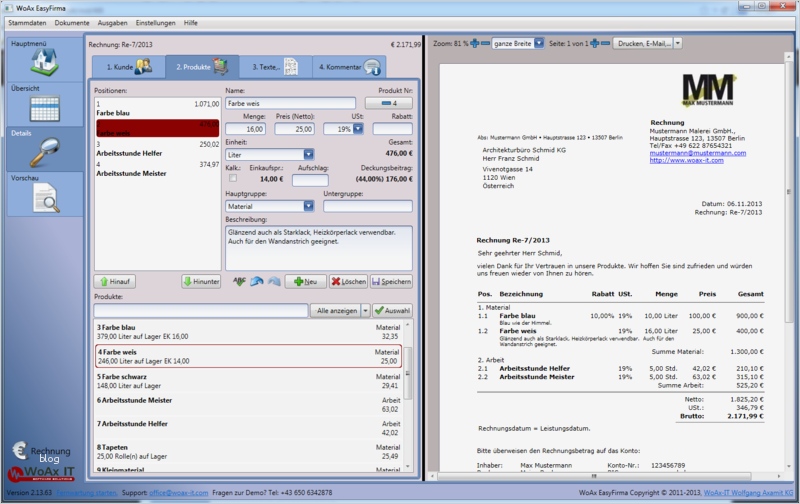
Task: Open the Vorschau document preview icon
Action: (x=45, y=198)
